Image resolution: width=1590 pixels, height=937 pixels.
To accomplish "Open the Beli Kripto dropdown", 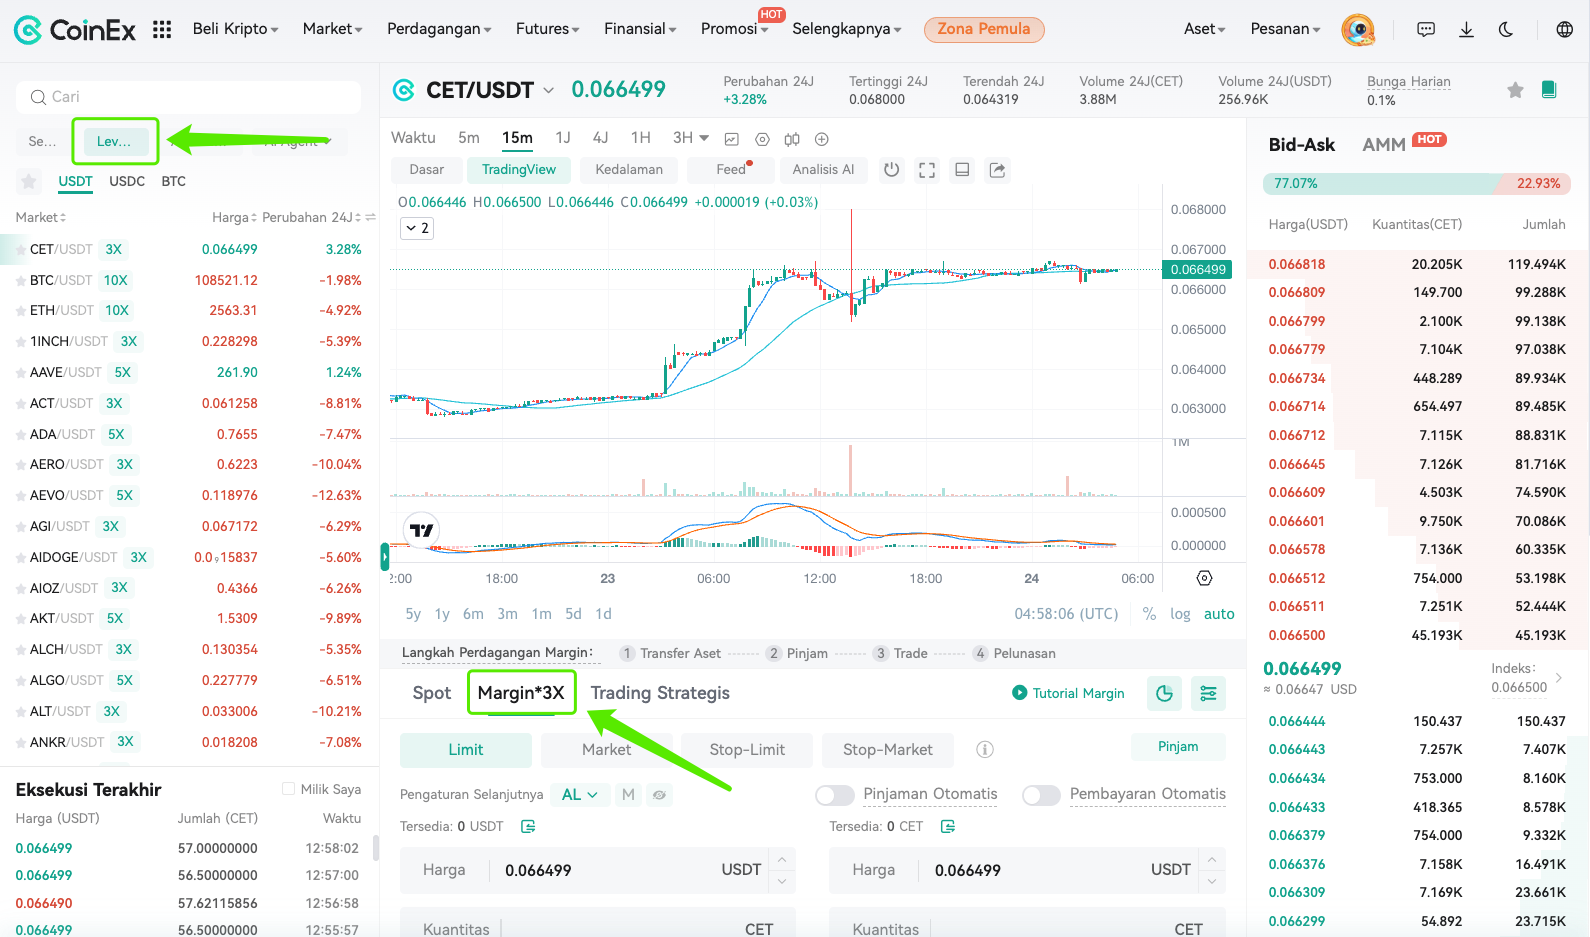I will coord(236,29).
